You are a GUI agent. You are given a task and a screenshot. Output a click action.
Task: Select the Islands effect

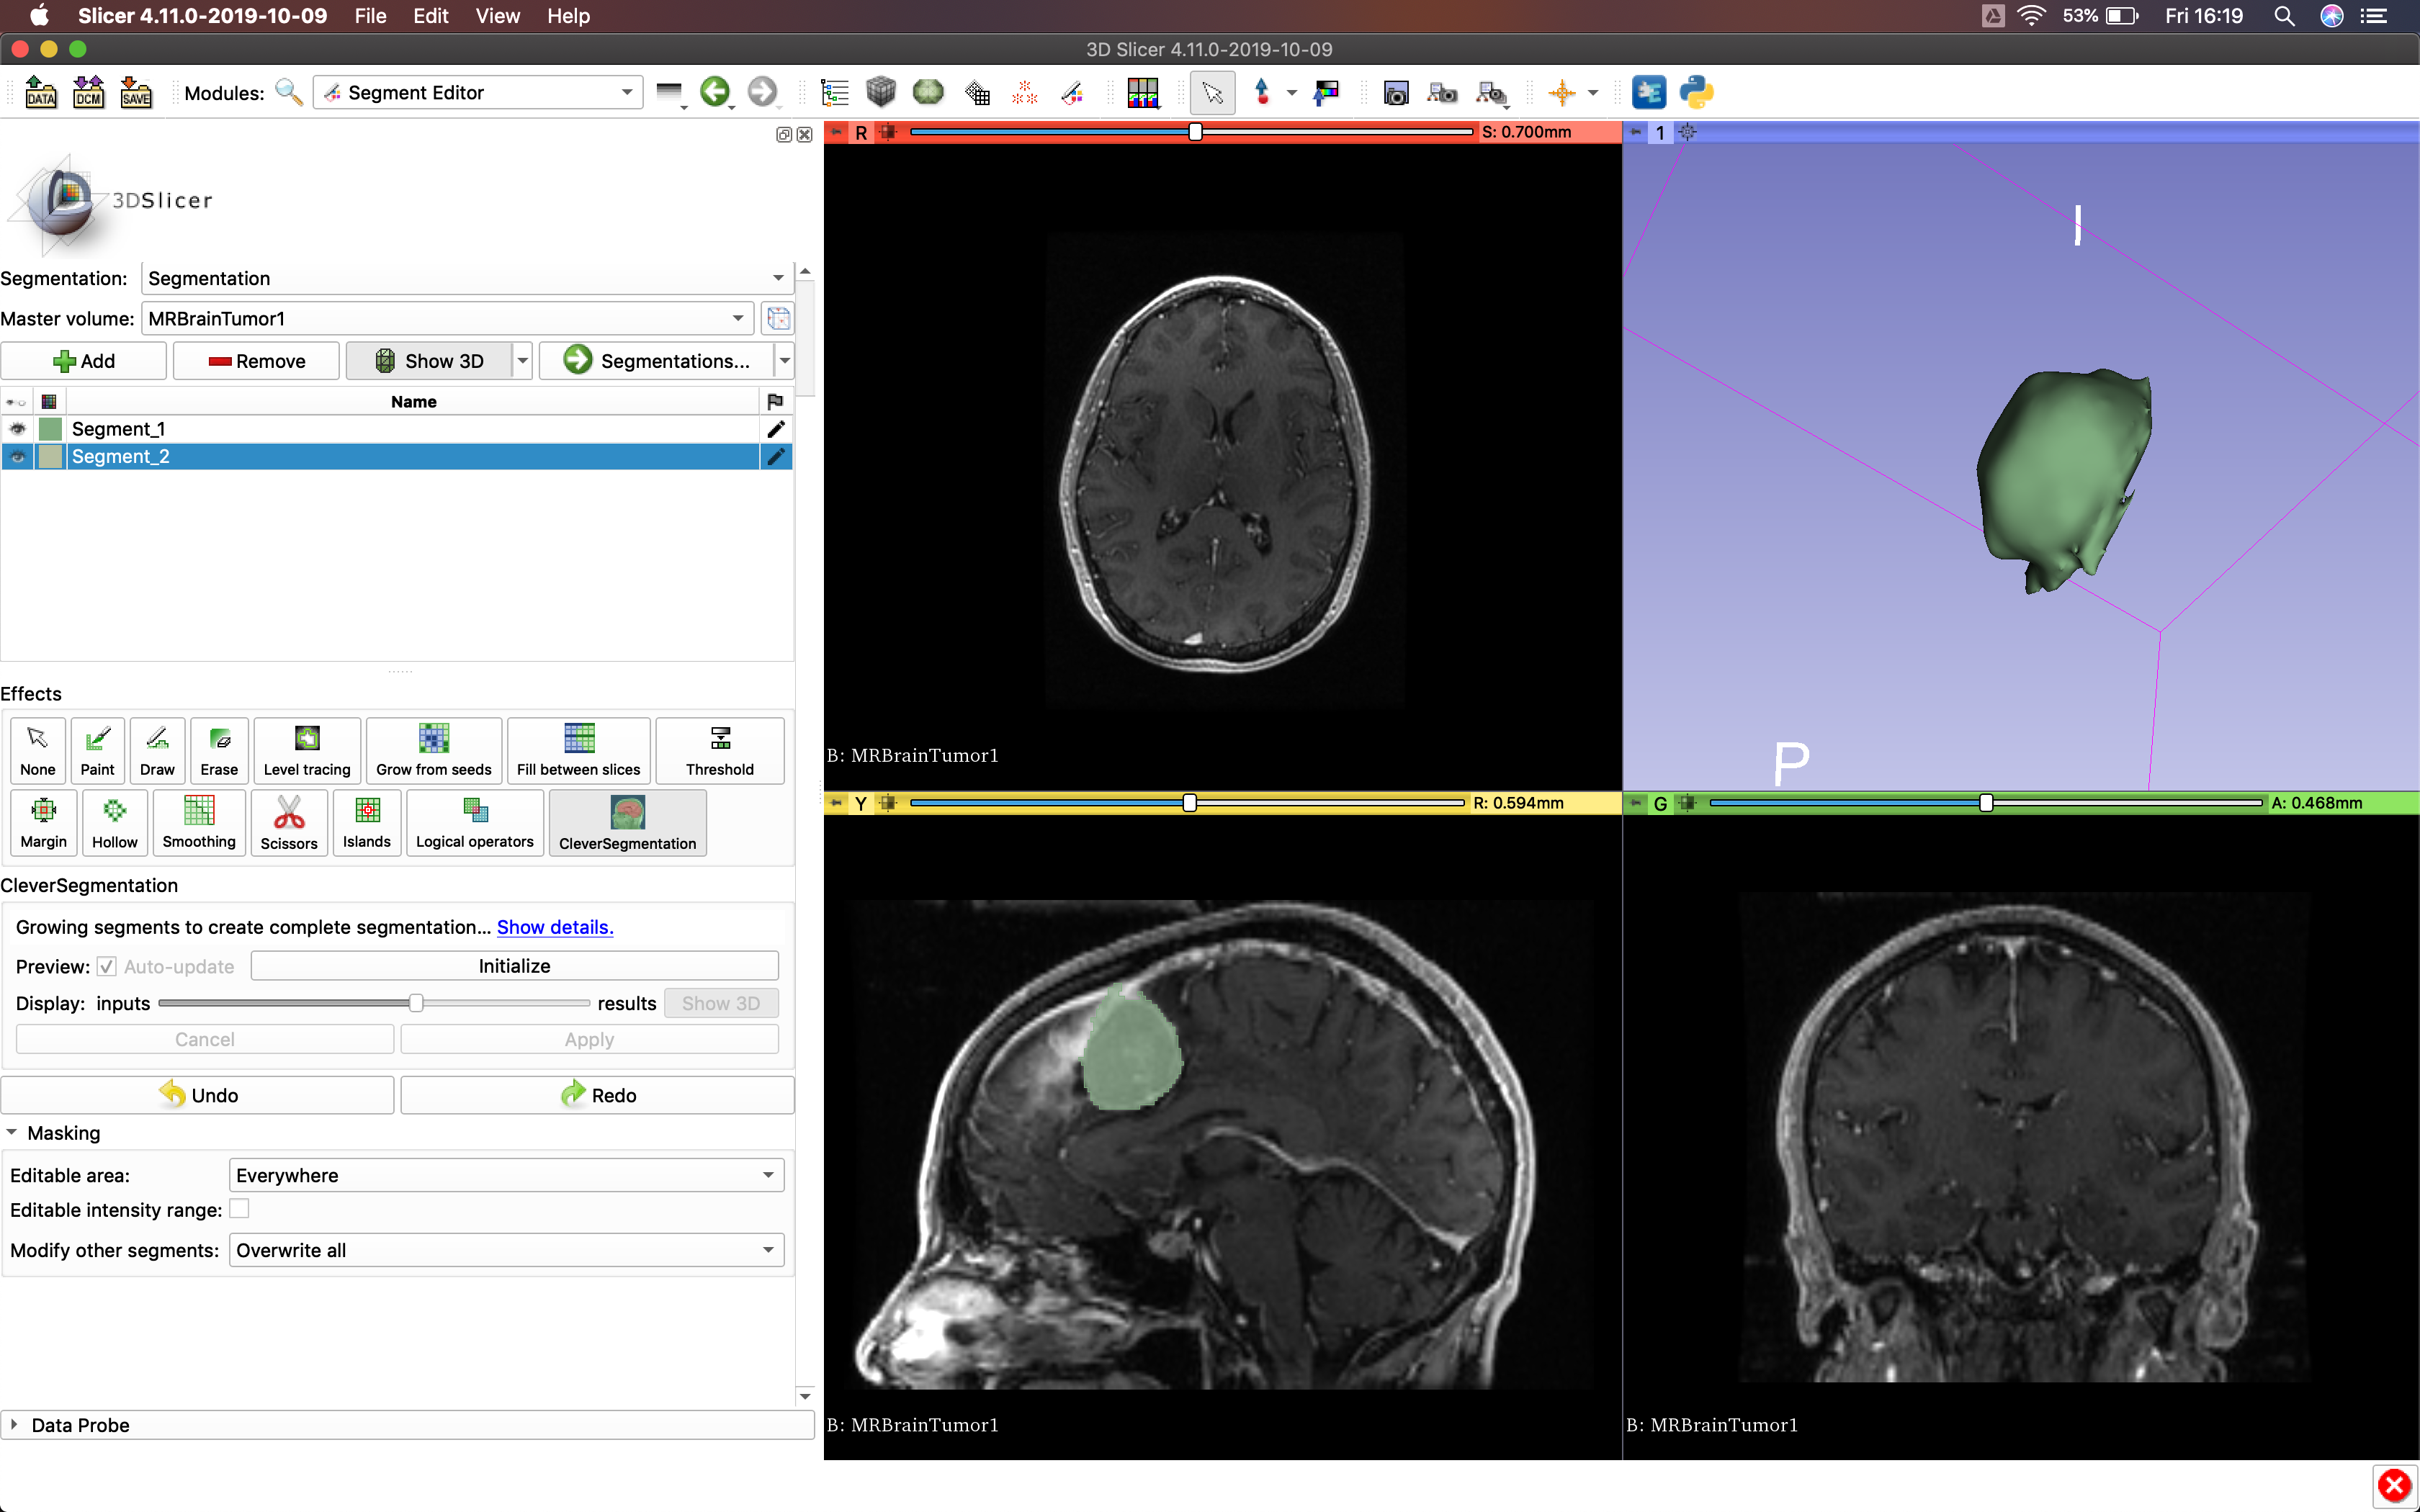click(366, 822)
